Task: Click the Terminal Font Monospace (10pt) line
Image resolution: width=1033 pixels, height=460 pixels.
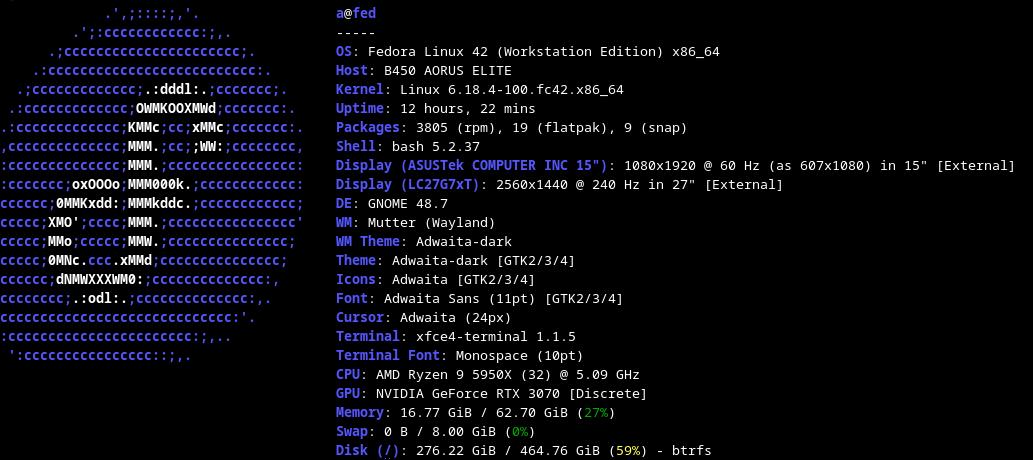Action: point(460,356)
